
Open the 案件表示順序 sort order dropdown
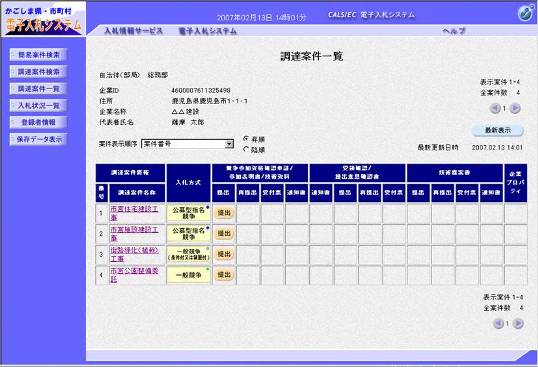tap(188, 144)
